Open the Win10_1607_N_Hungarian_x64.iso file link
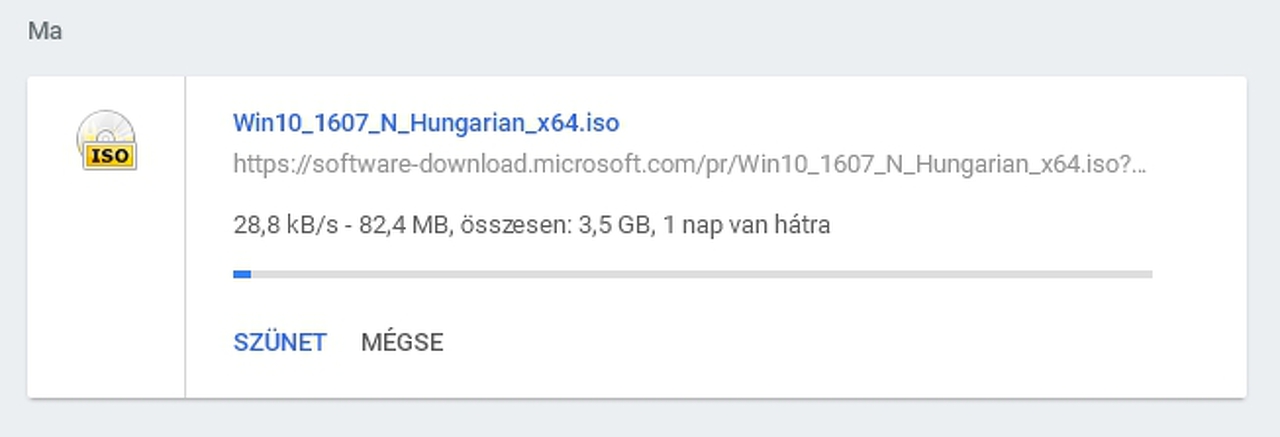Screen dimensions: 1280x437 [426, 123]
